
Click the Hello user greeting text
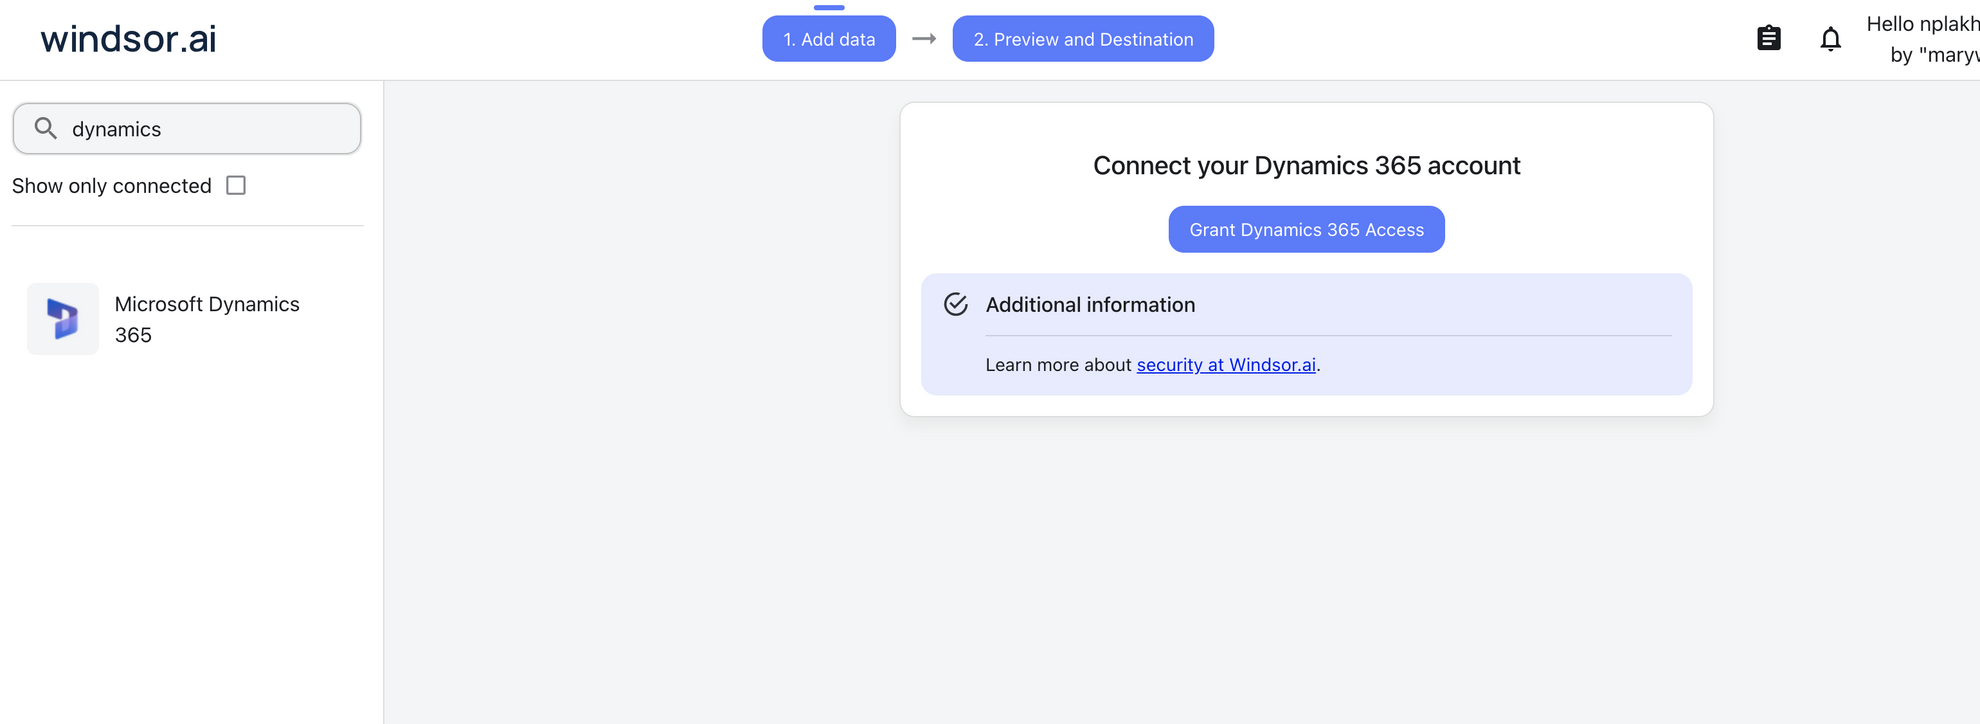(x=1922, y=39)
